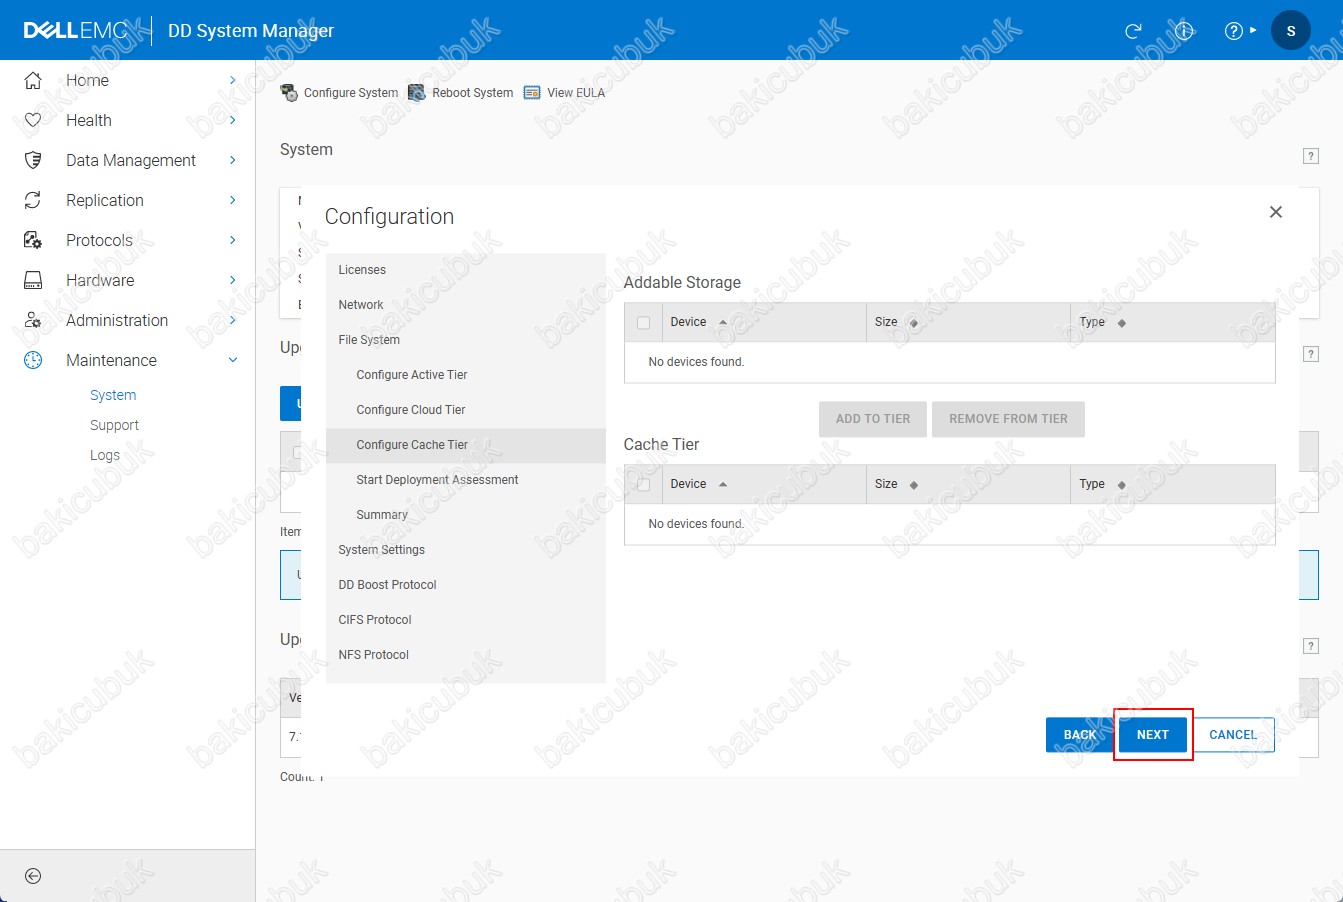The height and width of the screenshot is (902, 1343).
Task: Click the Maintenance clock icon
Action: coord(33,360)
